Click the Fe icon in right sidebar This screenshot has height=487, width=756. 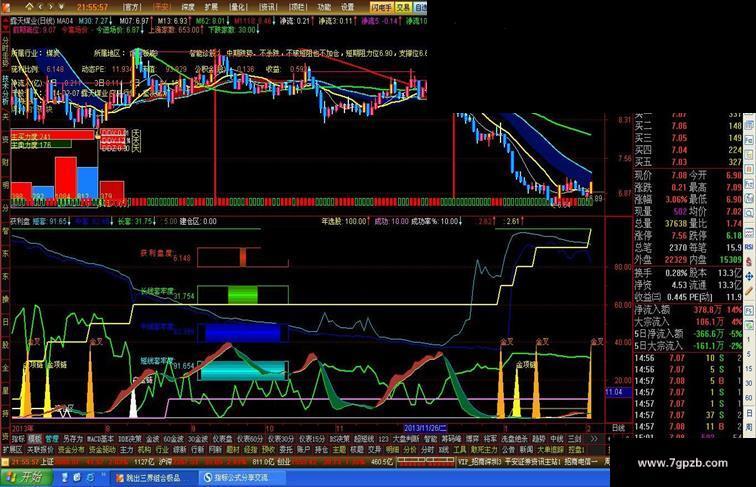pyautogui.click(x=749, y=140)
